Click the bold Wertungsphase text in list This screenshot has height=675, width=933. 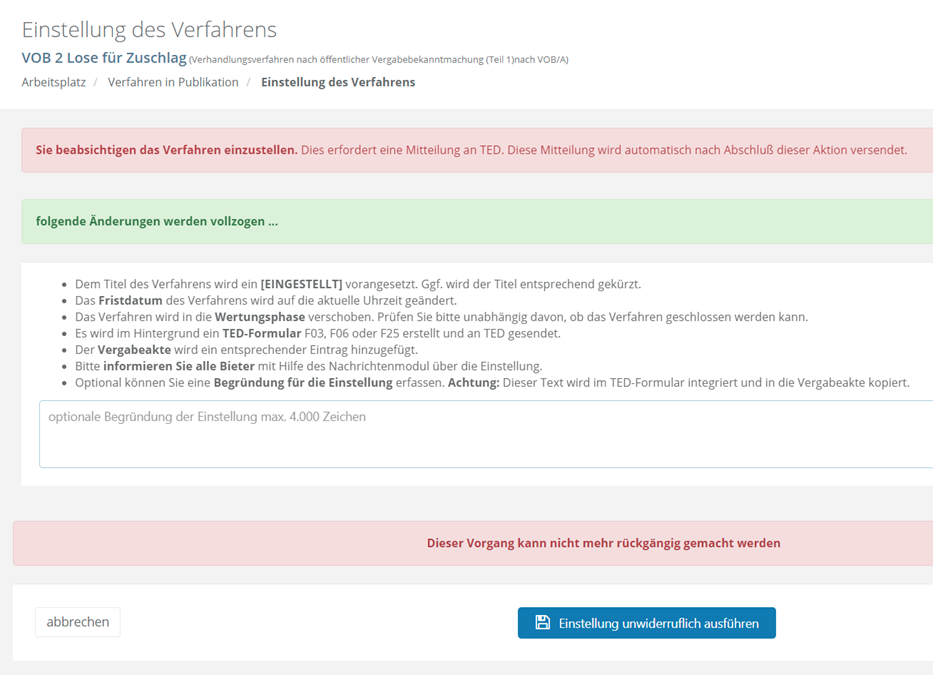point(260,317)
